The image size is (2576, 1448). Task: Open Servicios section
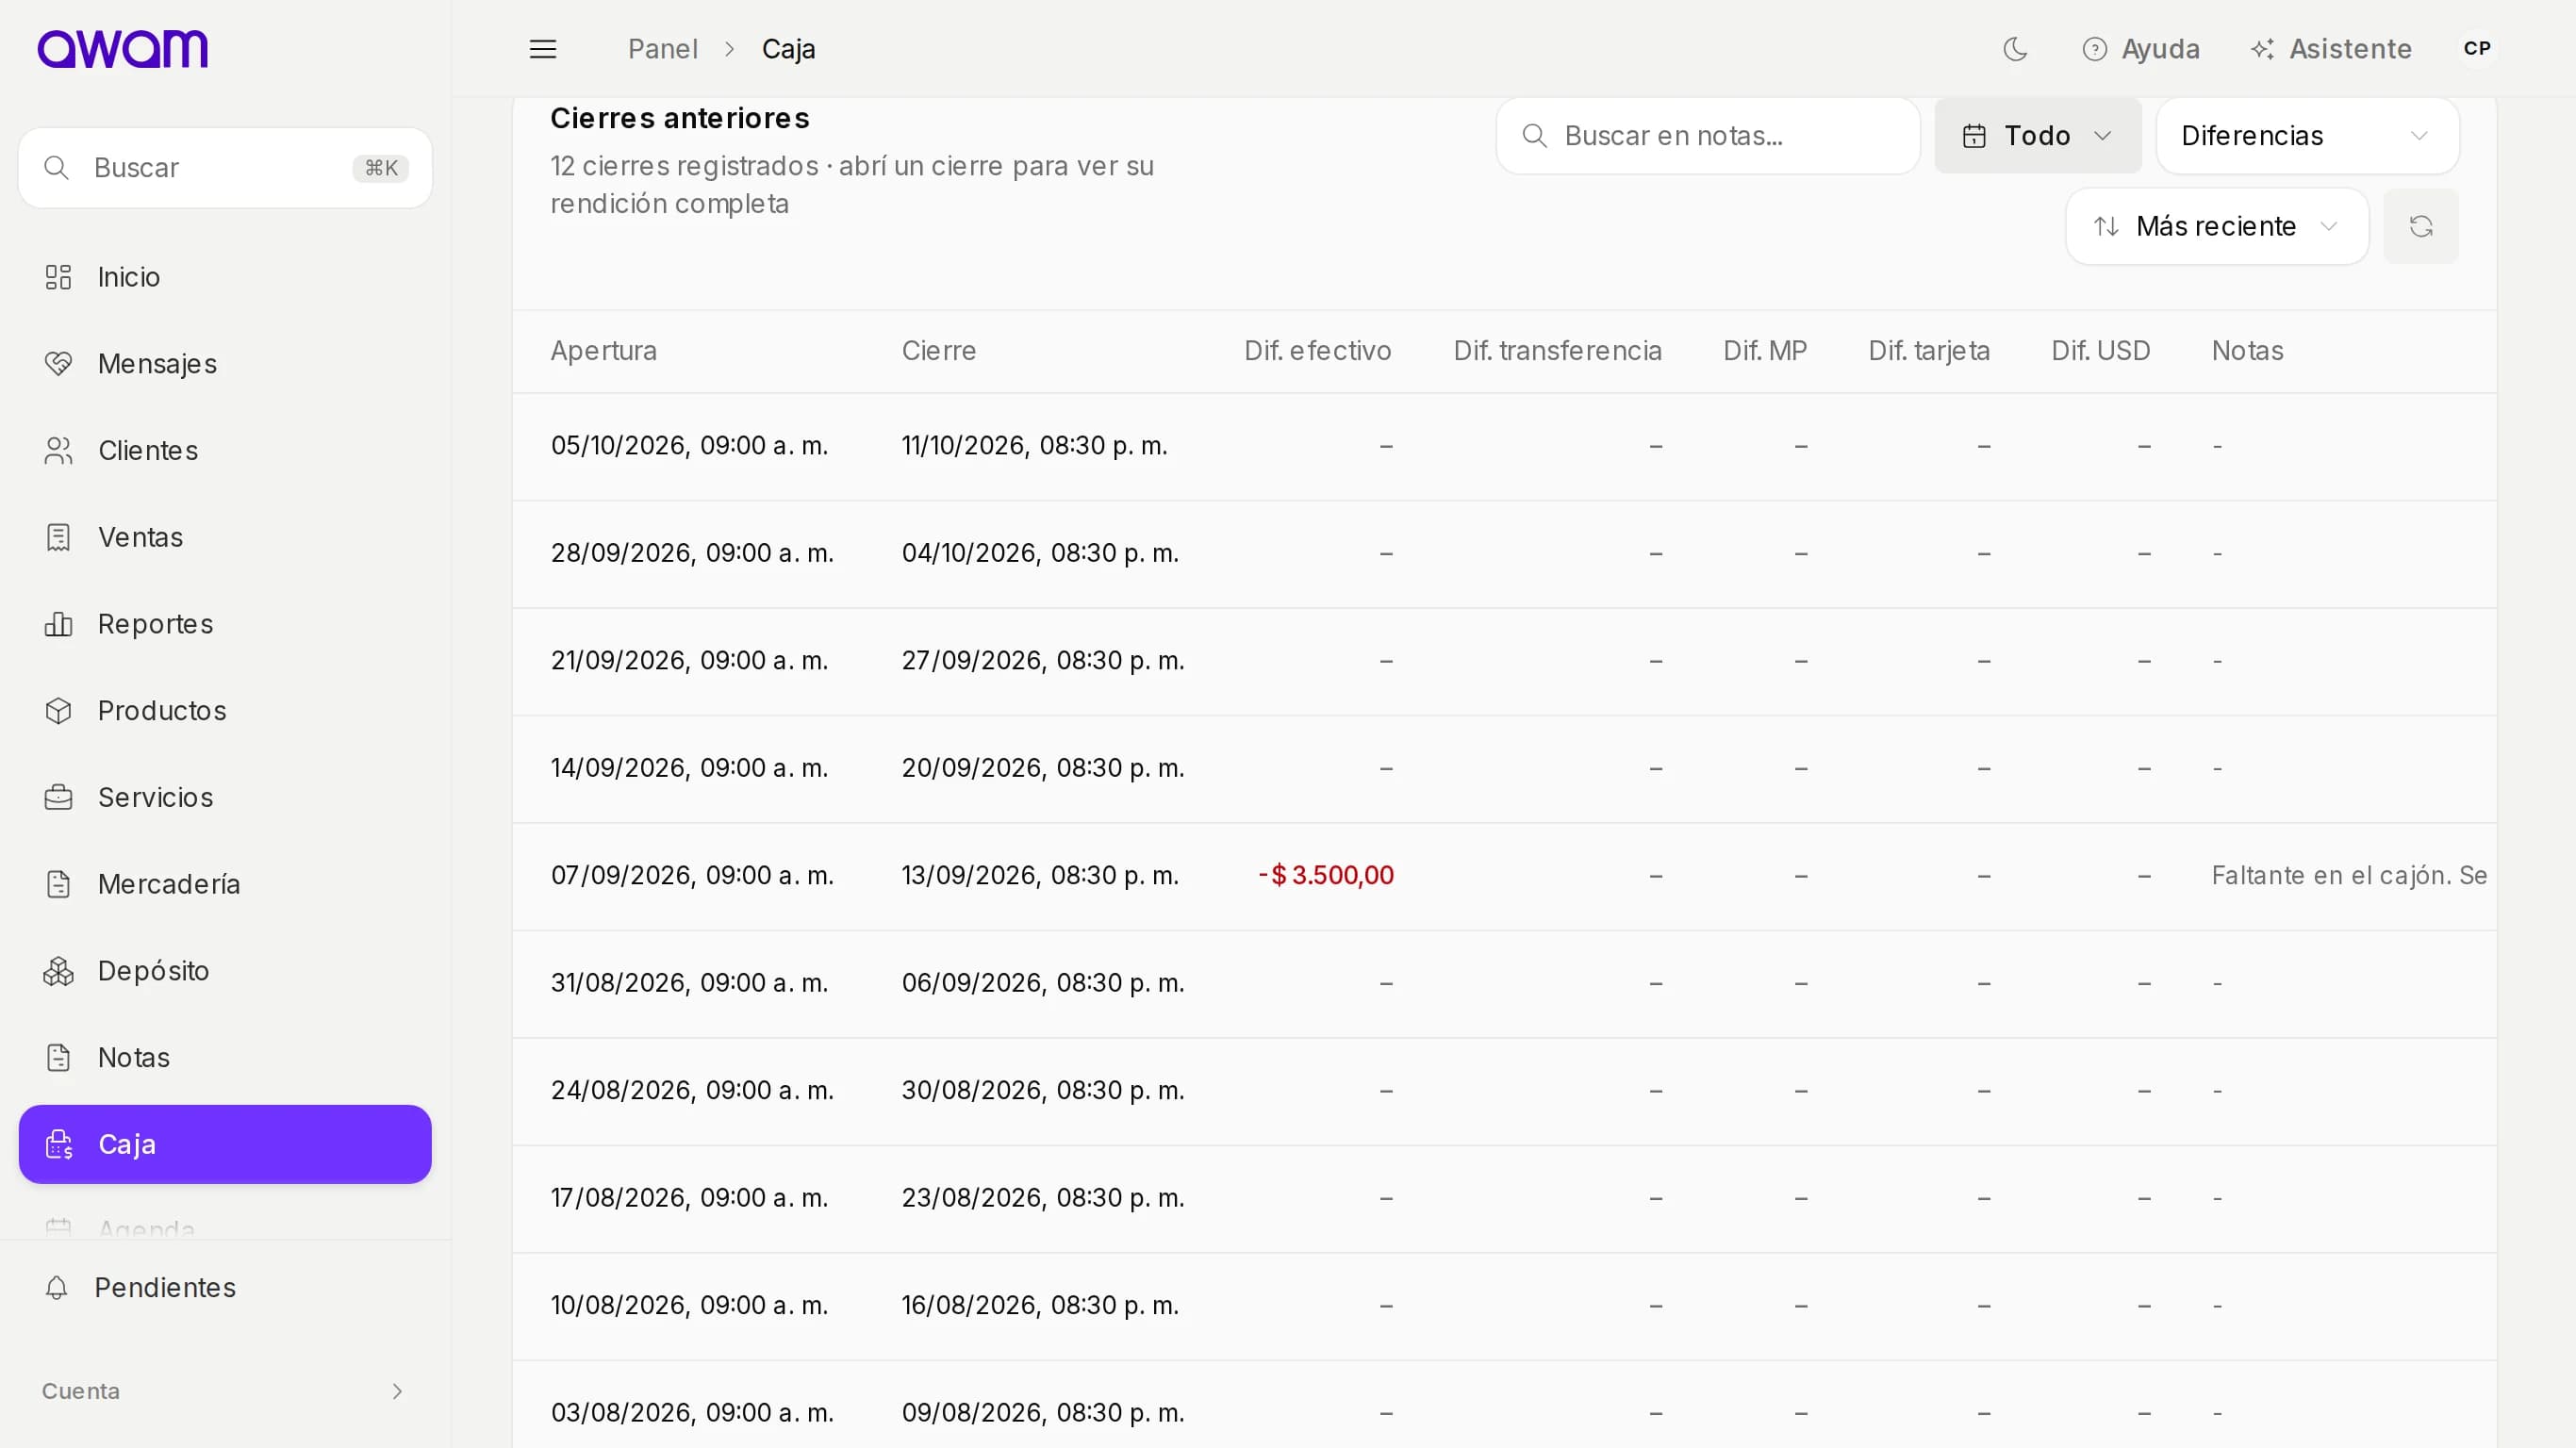[x=225, y=797]
